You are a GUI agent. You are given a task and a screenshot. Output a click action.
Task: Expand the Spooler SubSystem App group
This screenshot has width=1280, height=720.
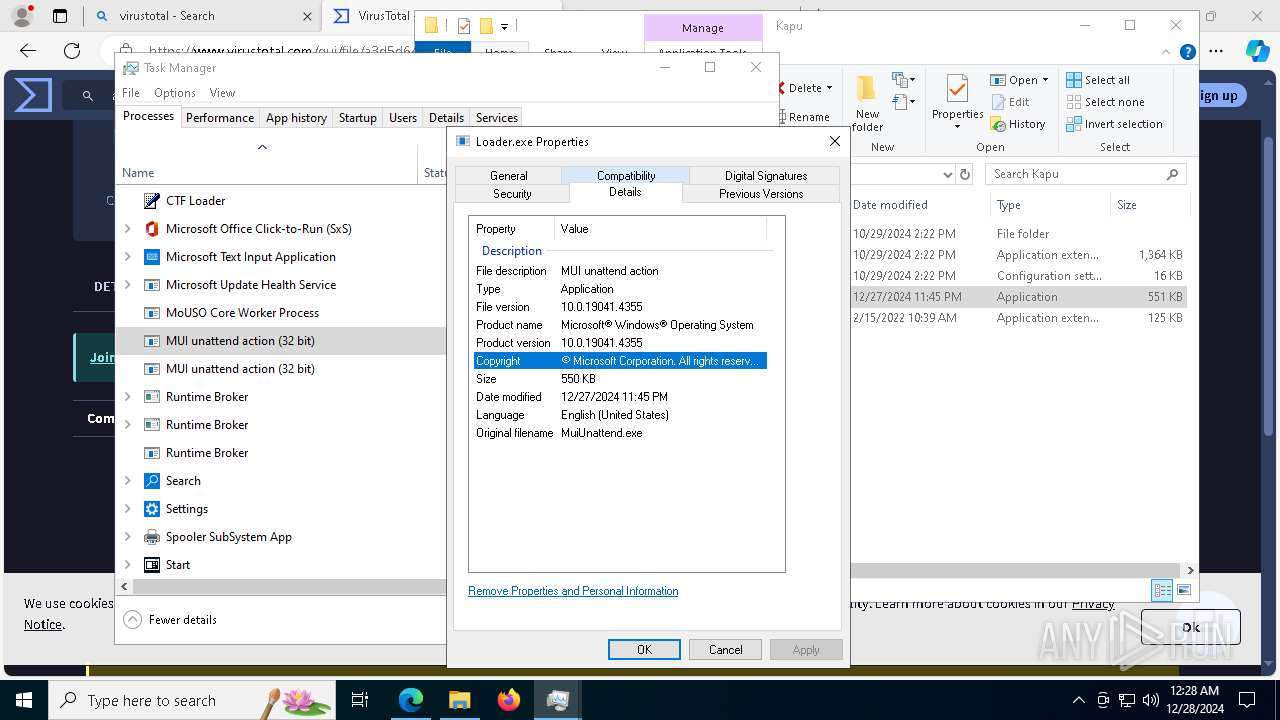point(128,537)
